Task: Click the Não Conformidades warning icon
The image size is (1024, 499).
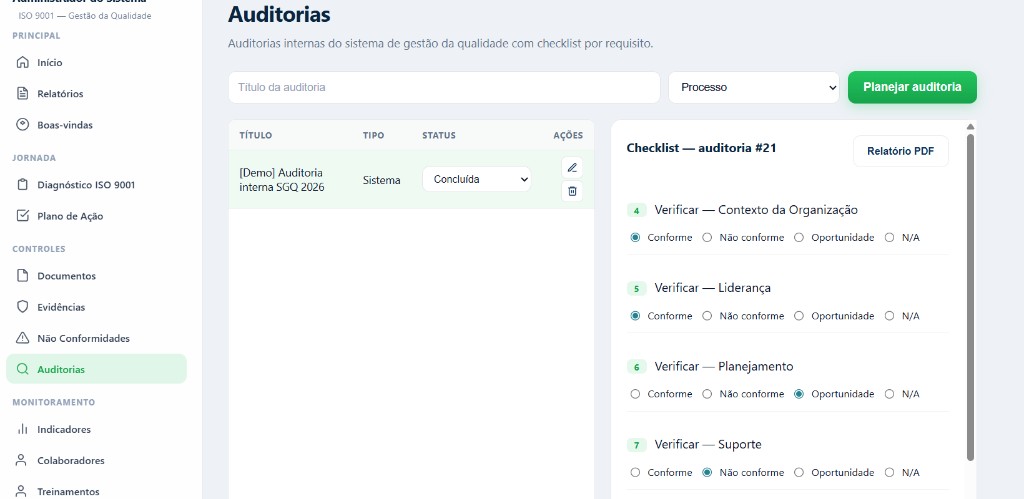Action: 22,338
